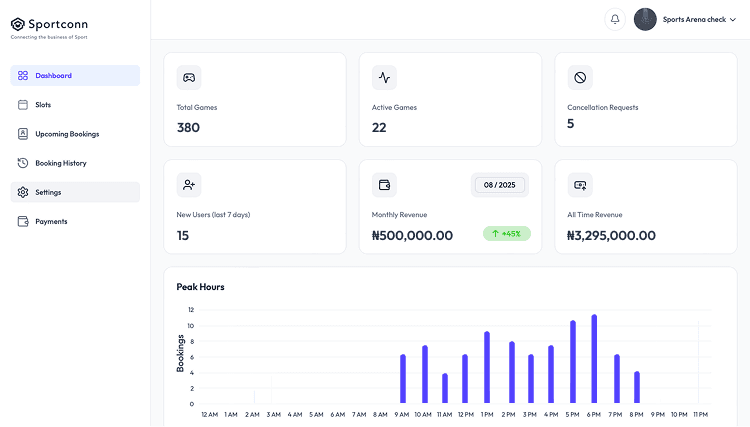Click the 2 PM bar in chart
750x427 pixels.
(x=512, y=372)
